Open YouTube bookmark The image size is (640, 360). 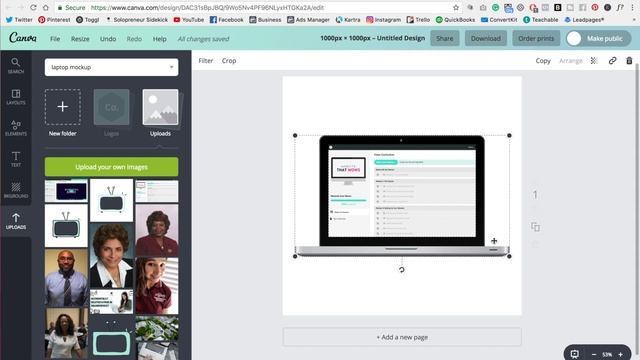pyautogui.click(x=189, y=20)
